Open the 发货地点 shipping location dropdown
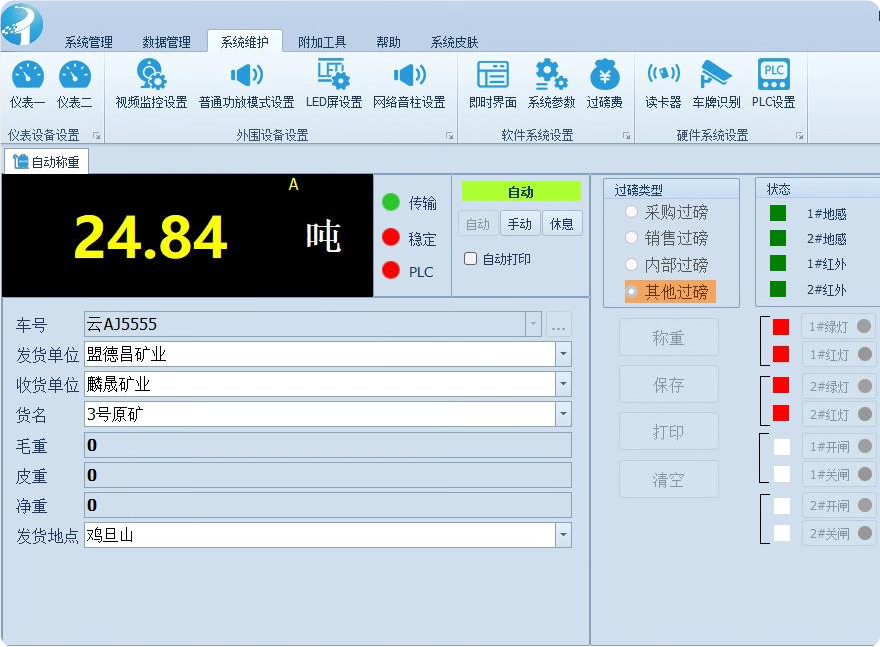The width and height of the screenshot is (880, 647). 563,533
